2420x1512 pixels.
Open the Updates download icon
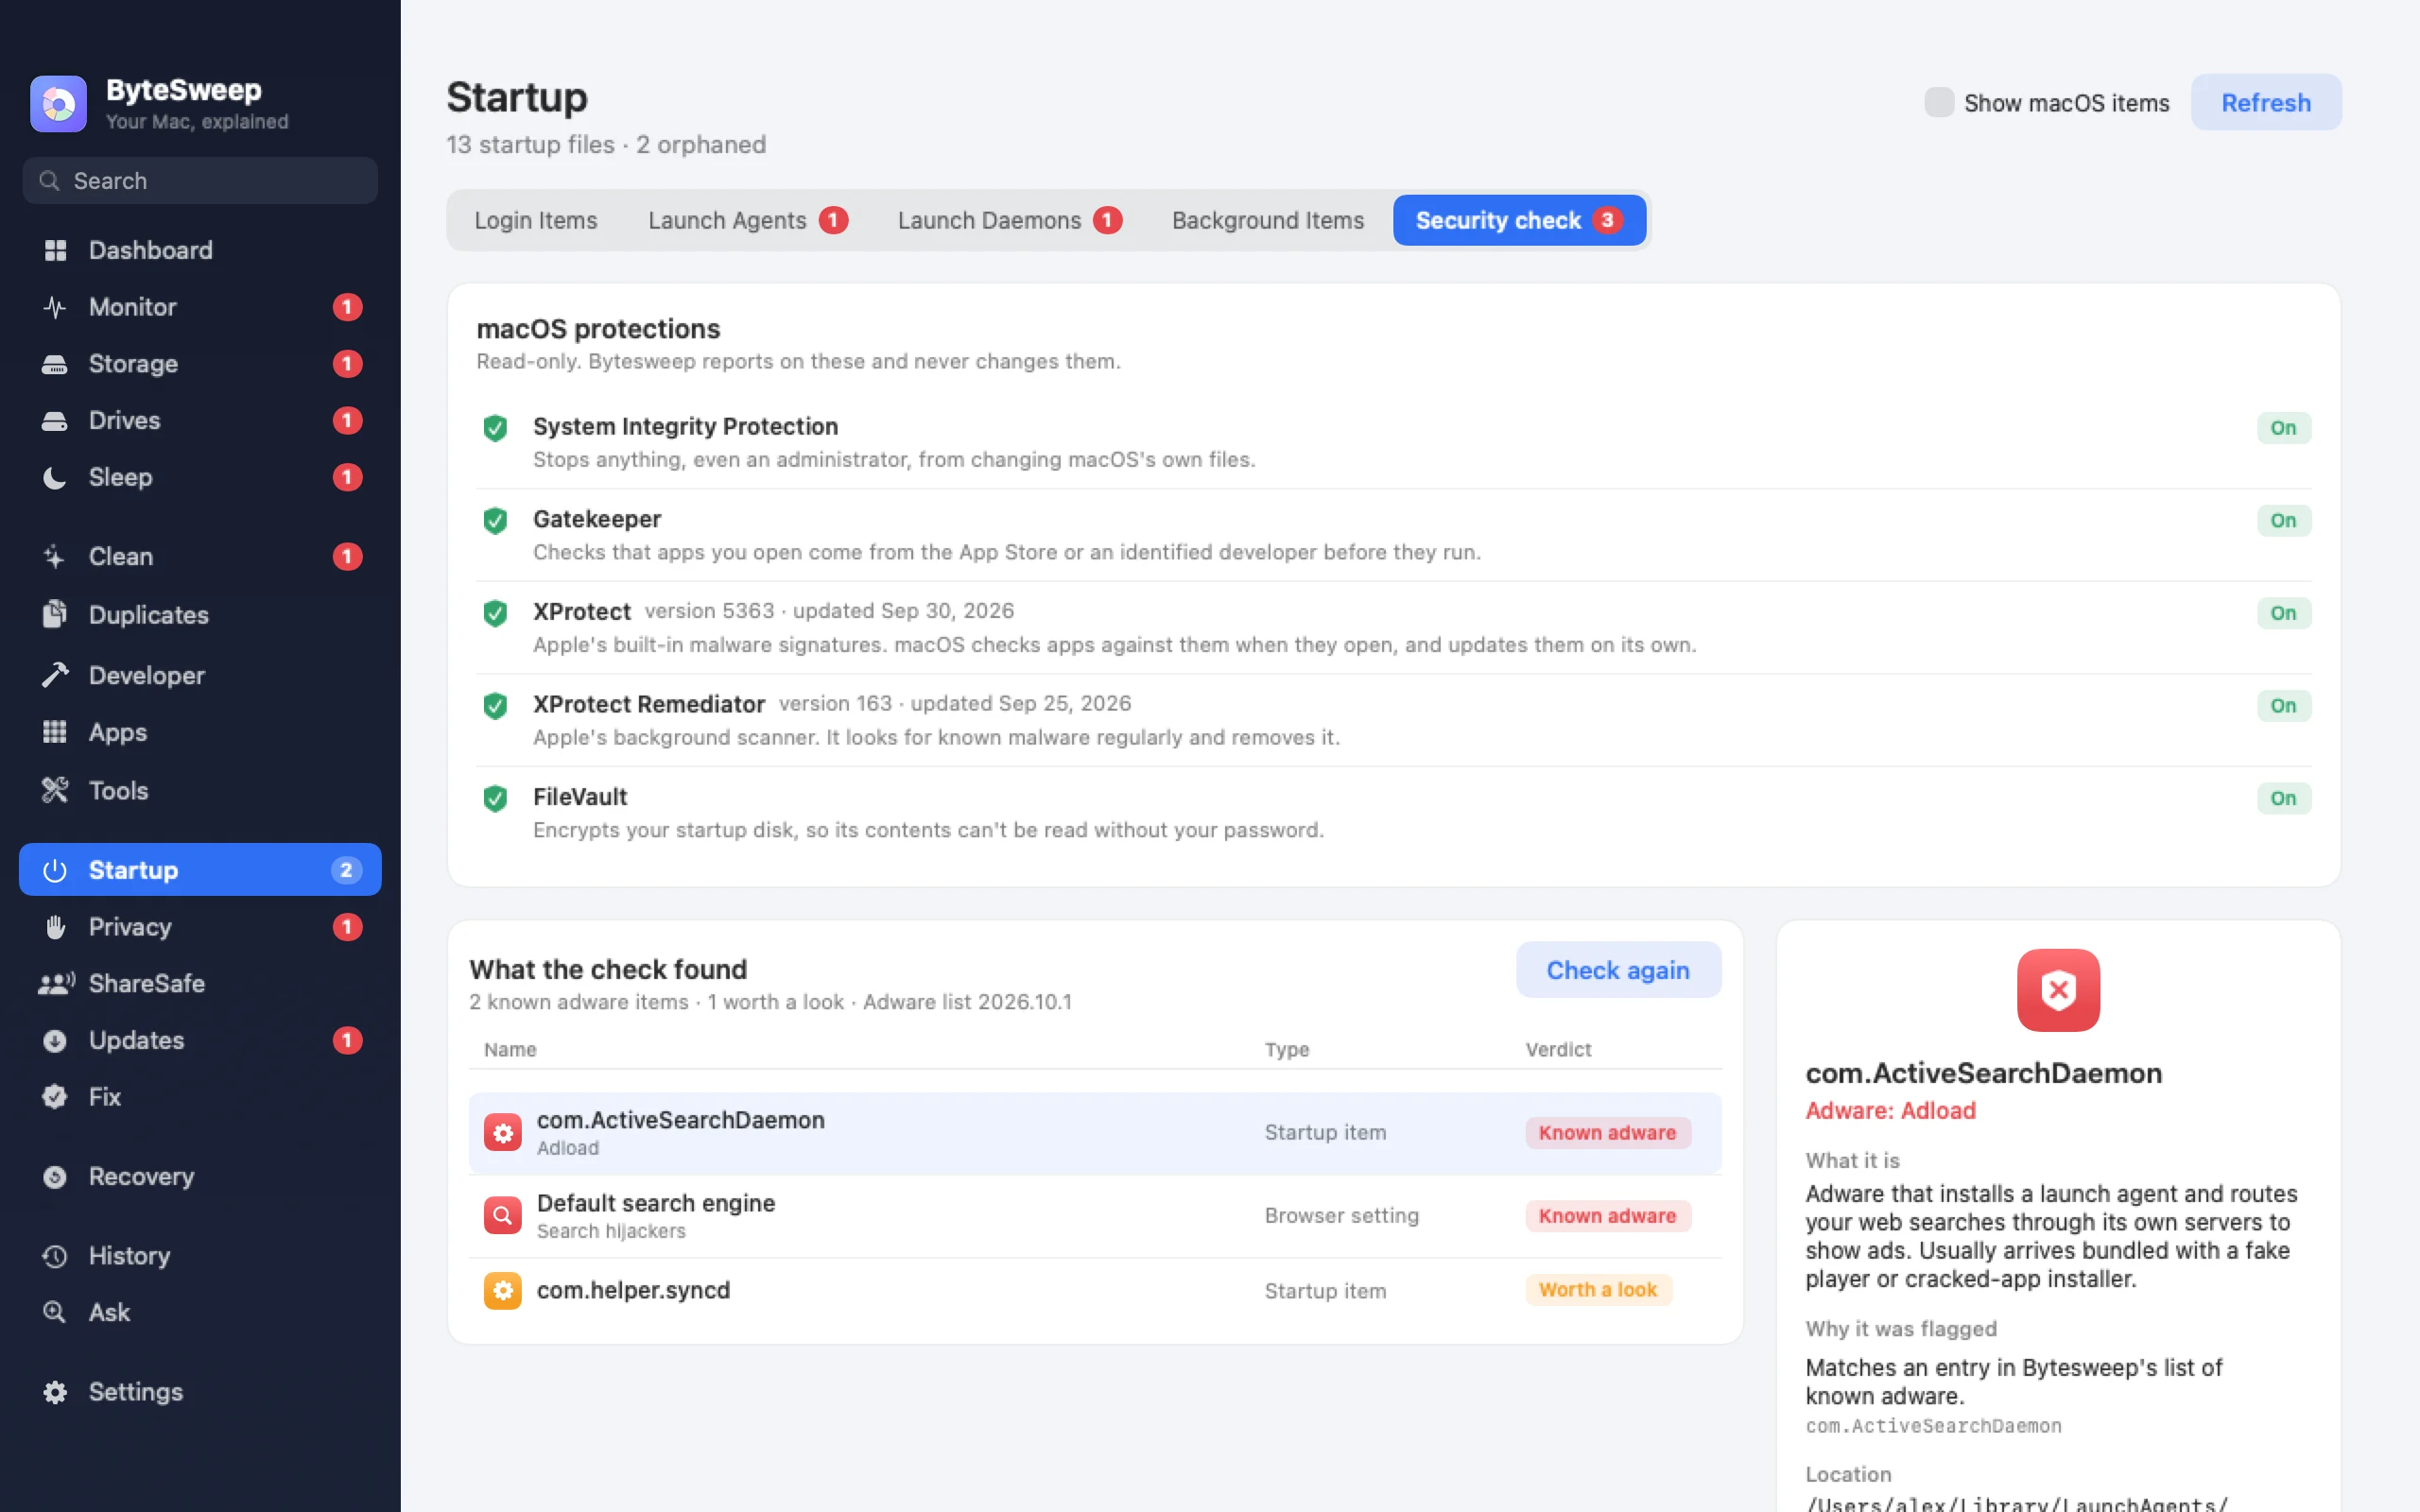coord(55,1040)
